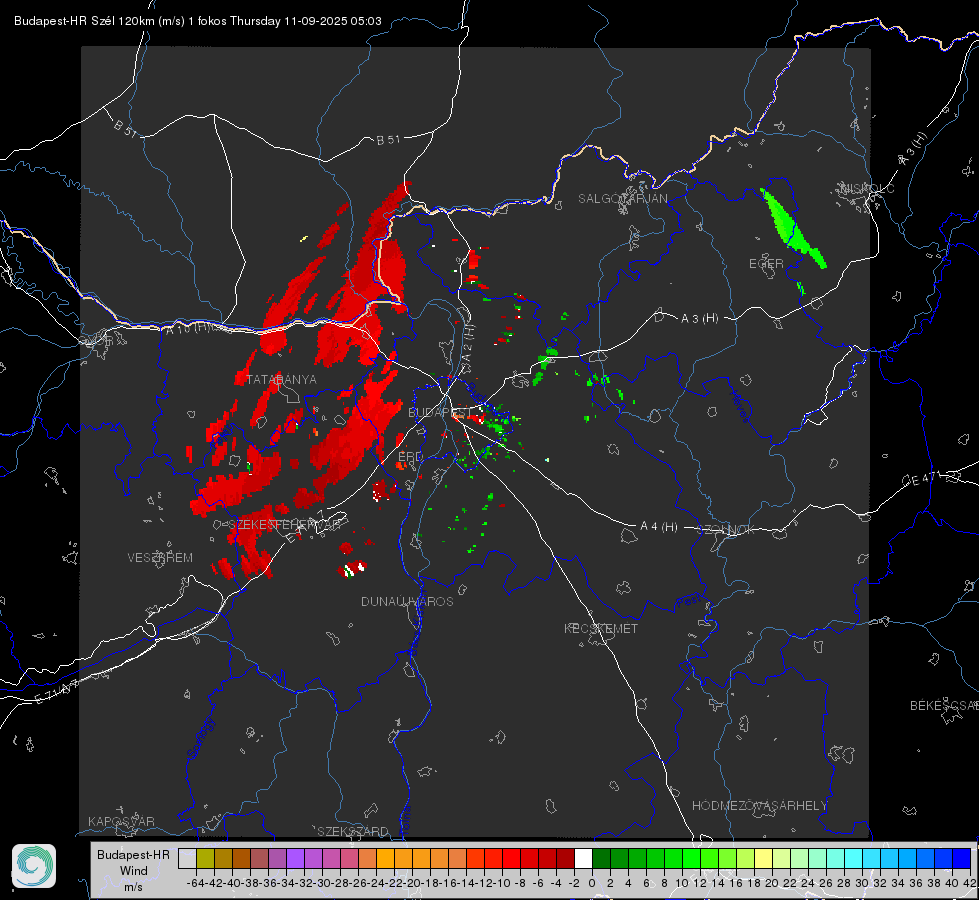Click the KECSKEMÉT city label
This screenshot has height=900, width=979.
pos(601,629)
